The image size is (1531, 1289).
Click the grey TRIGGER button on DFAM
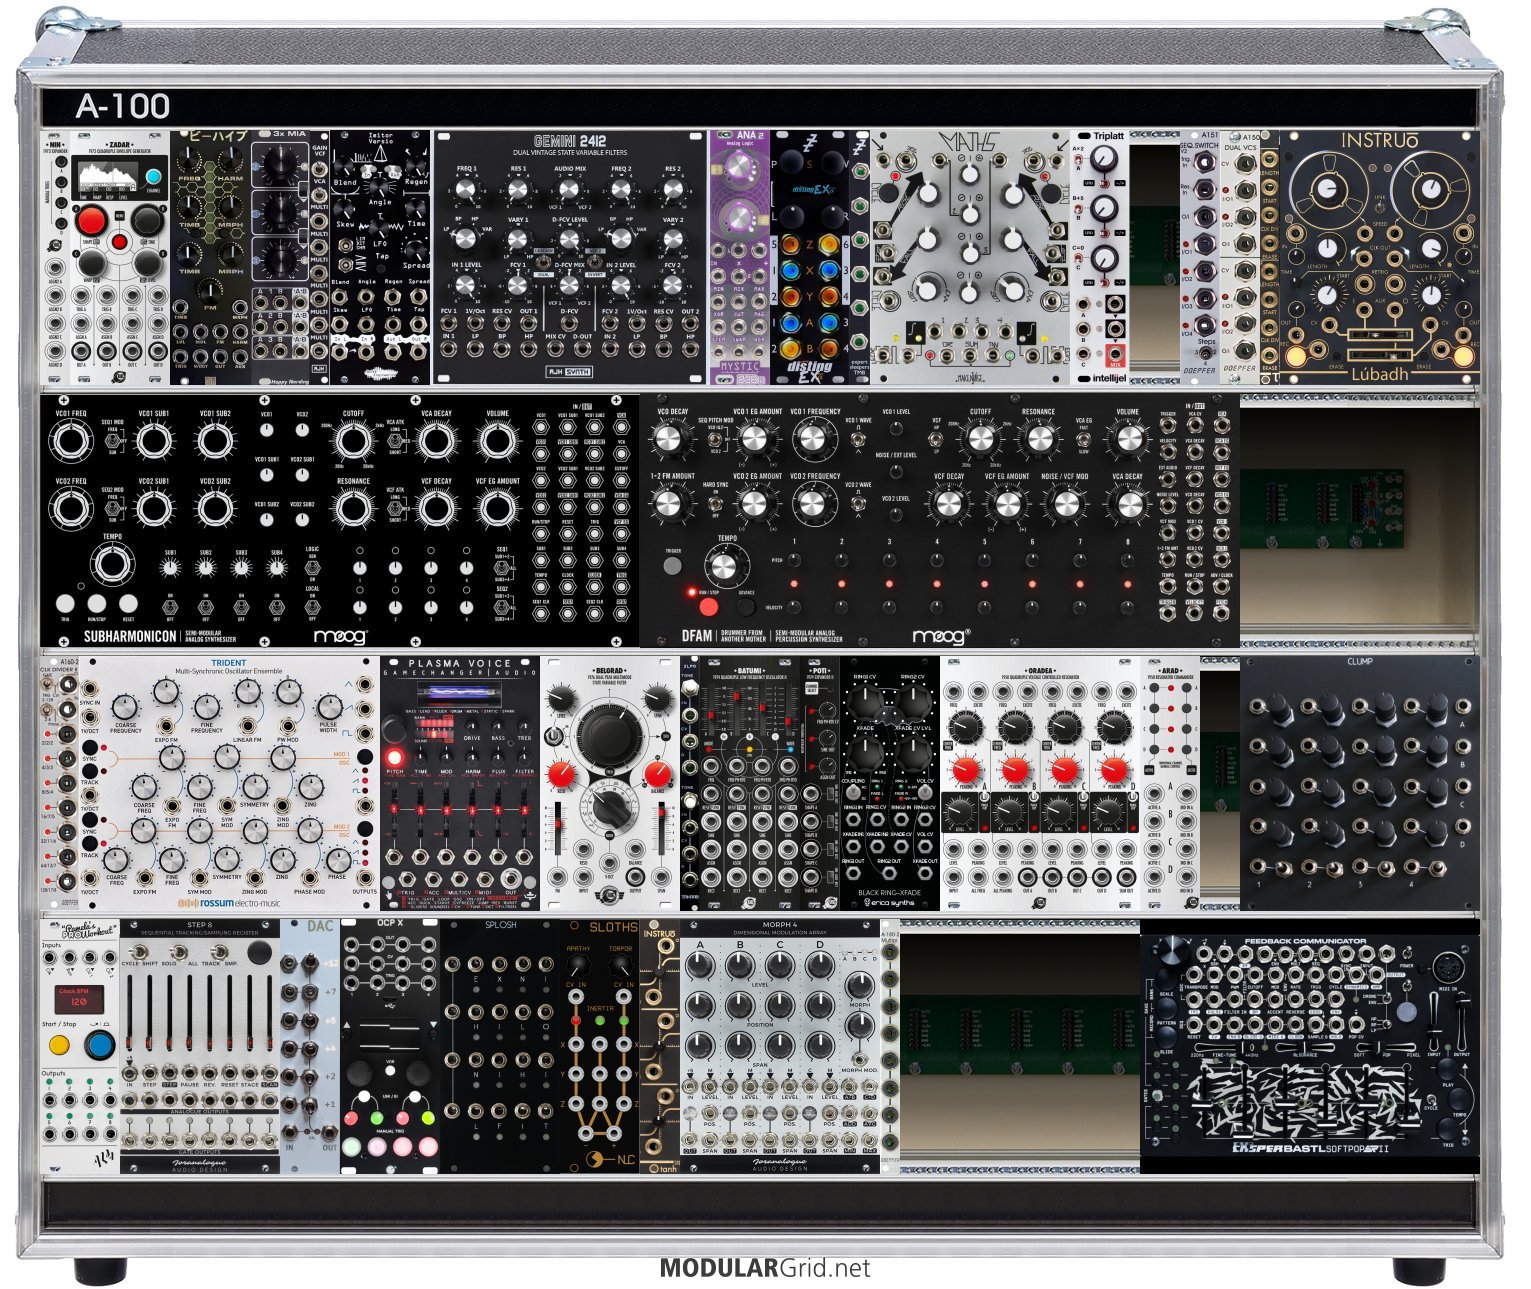pos(672,566)
